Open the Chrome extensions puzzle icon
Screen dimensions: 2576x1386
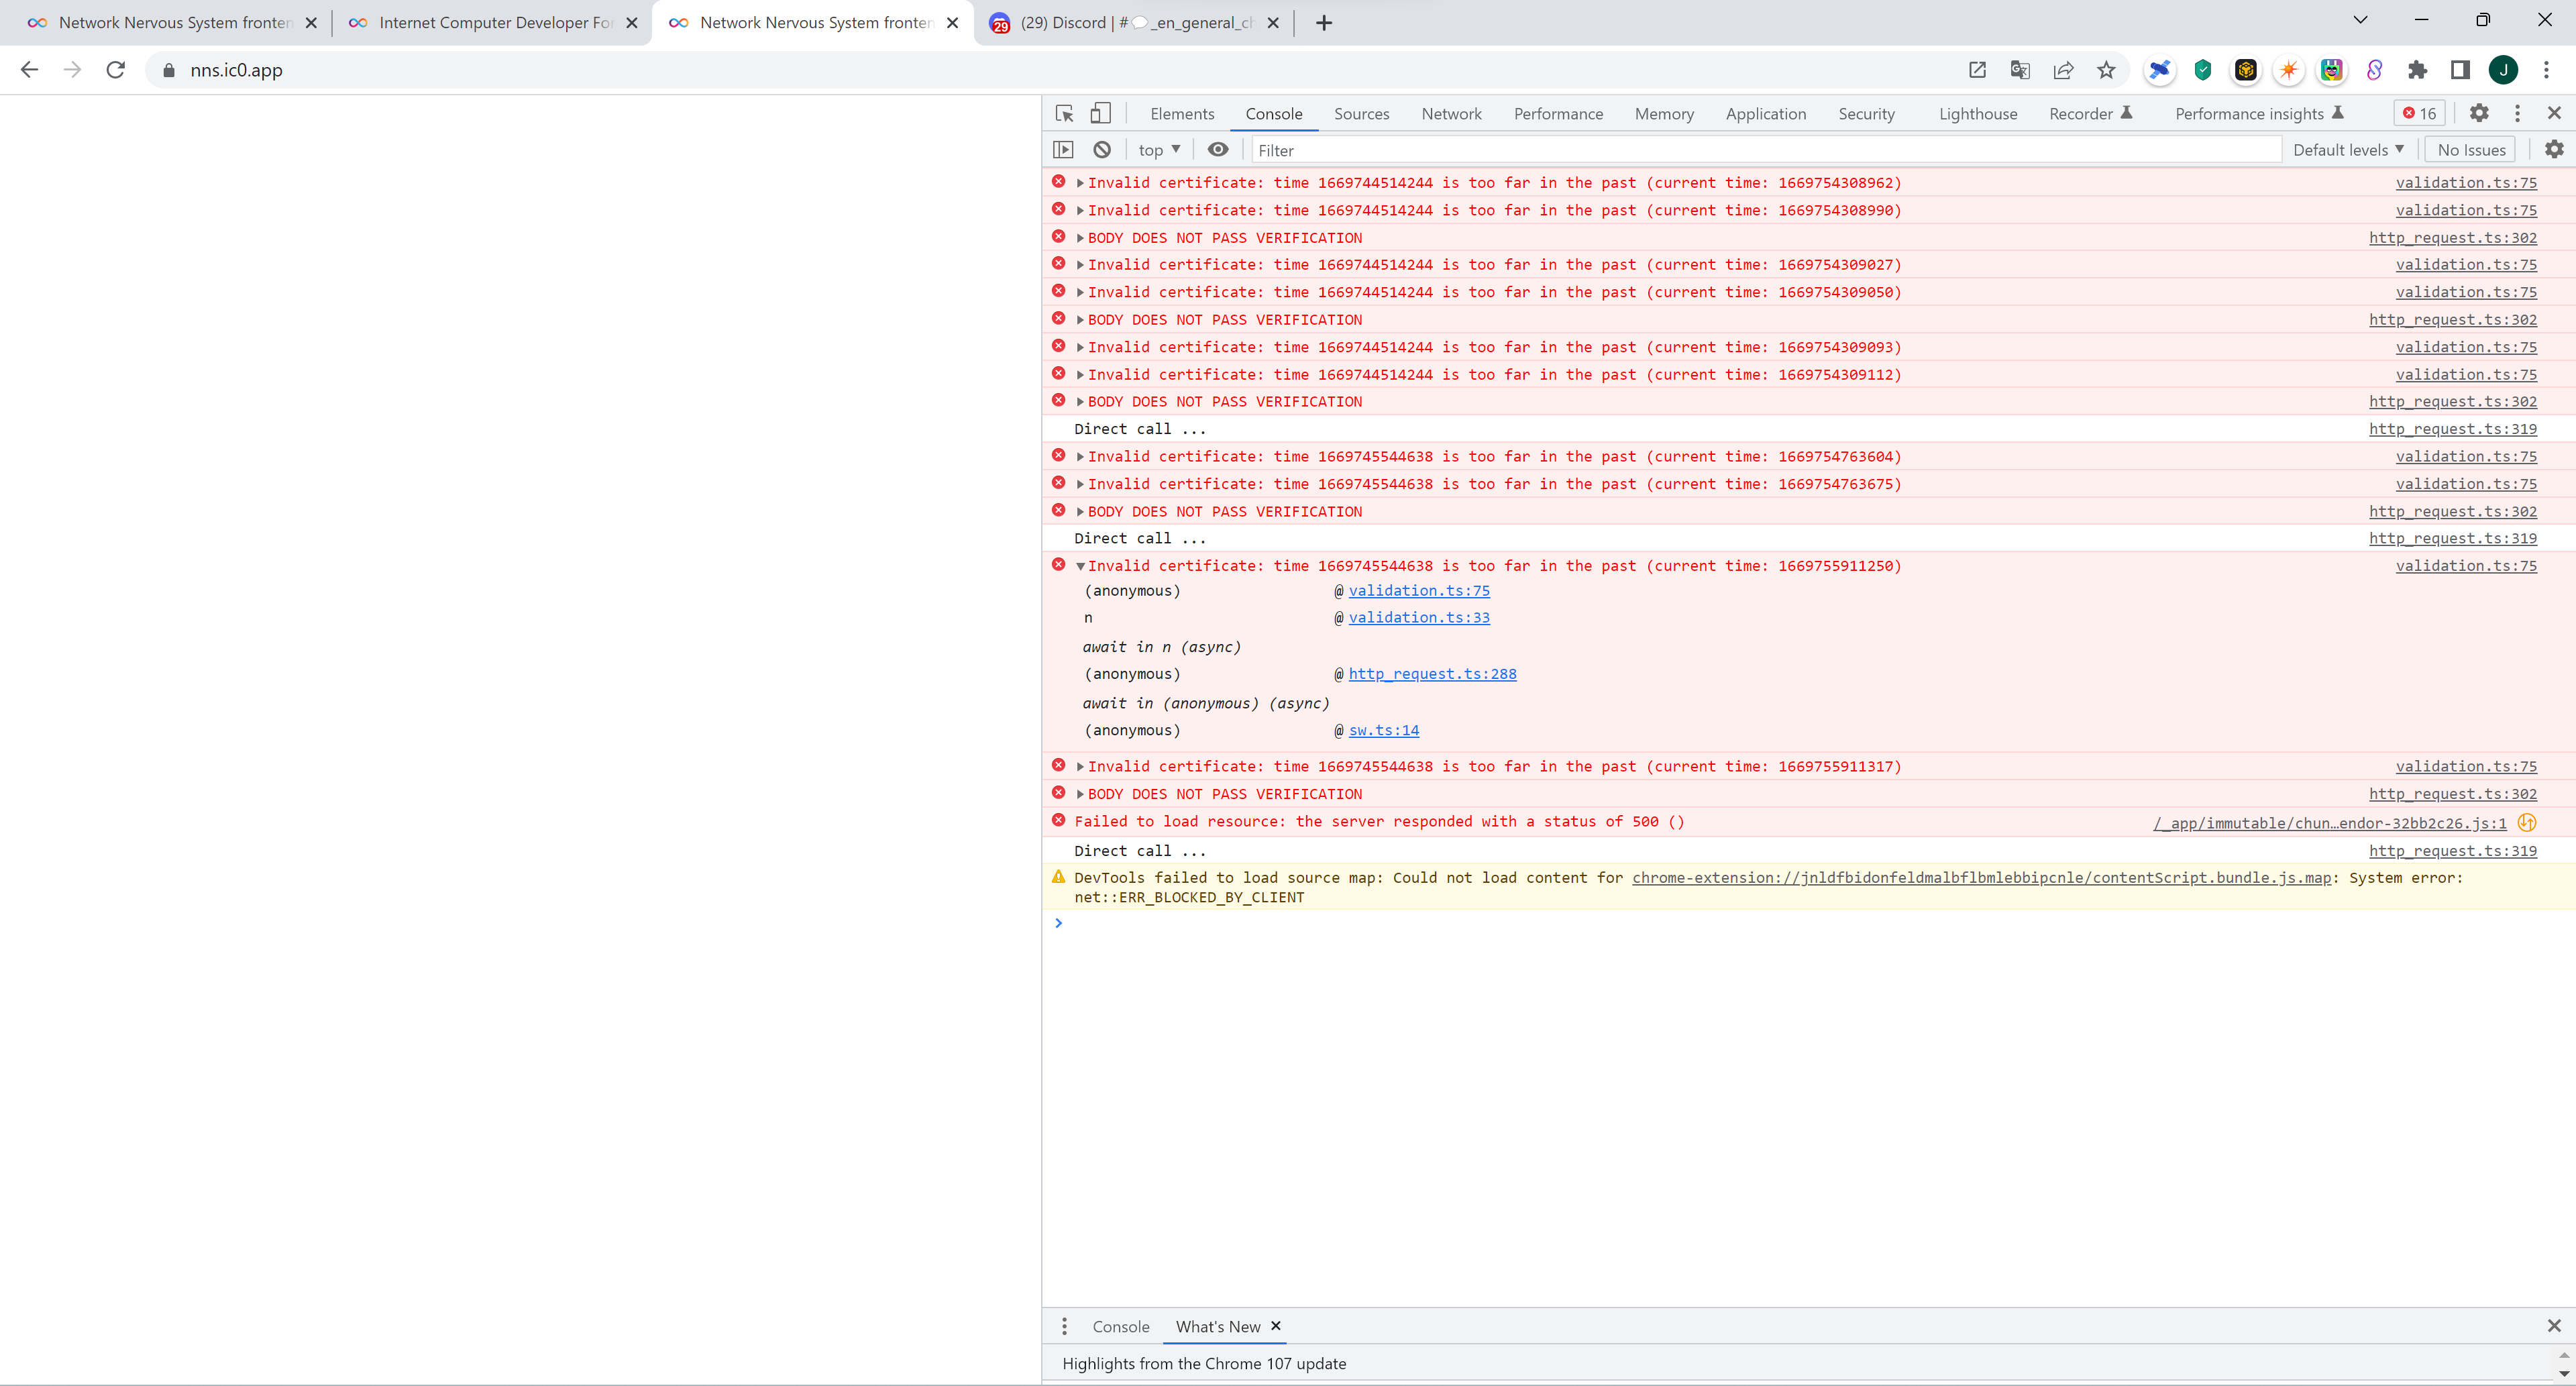(2417, 70)
